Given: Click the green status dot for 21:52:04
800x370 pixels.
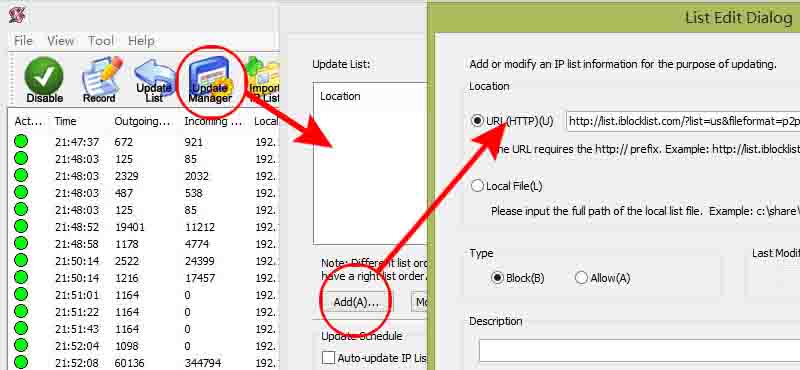Looking at the screenshot, I should click(20, 345).
